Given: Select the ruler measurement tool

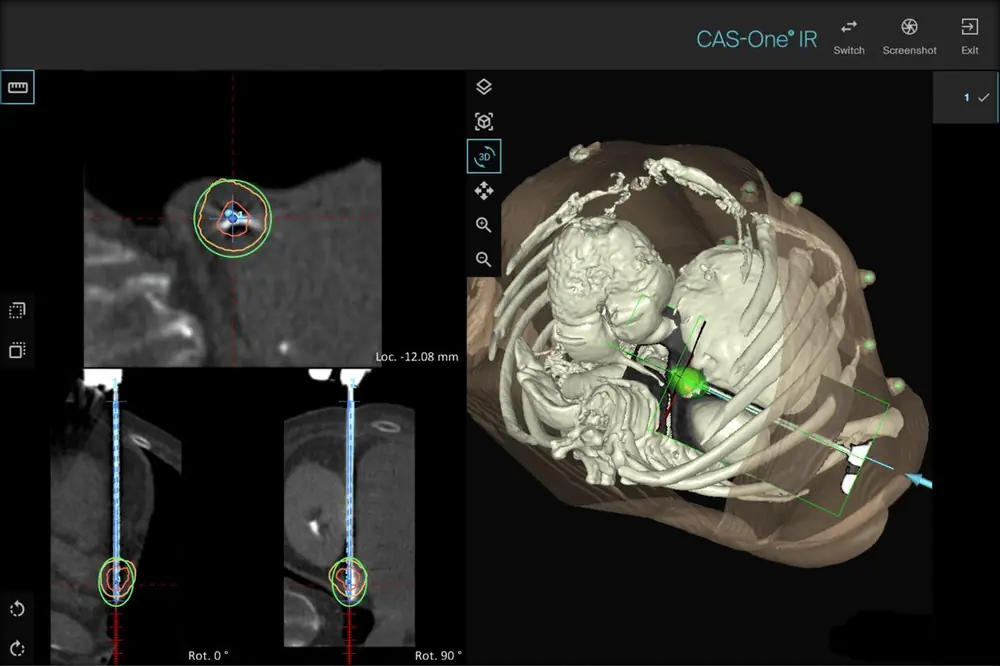Looking at the screenshot, I should [x=17, y=87].
